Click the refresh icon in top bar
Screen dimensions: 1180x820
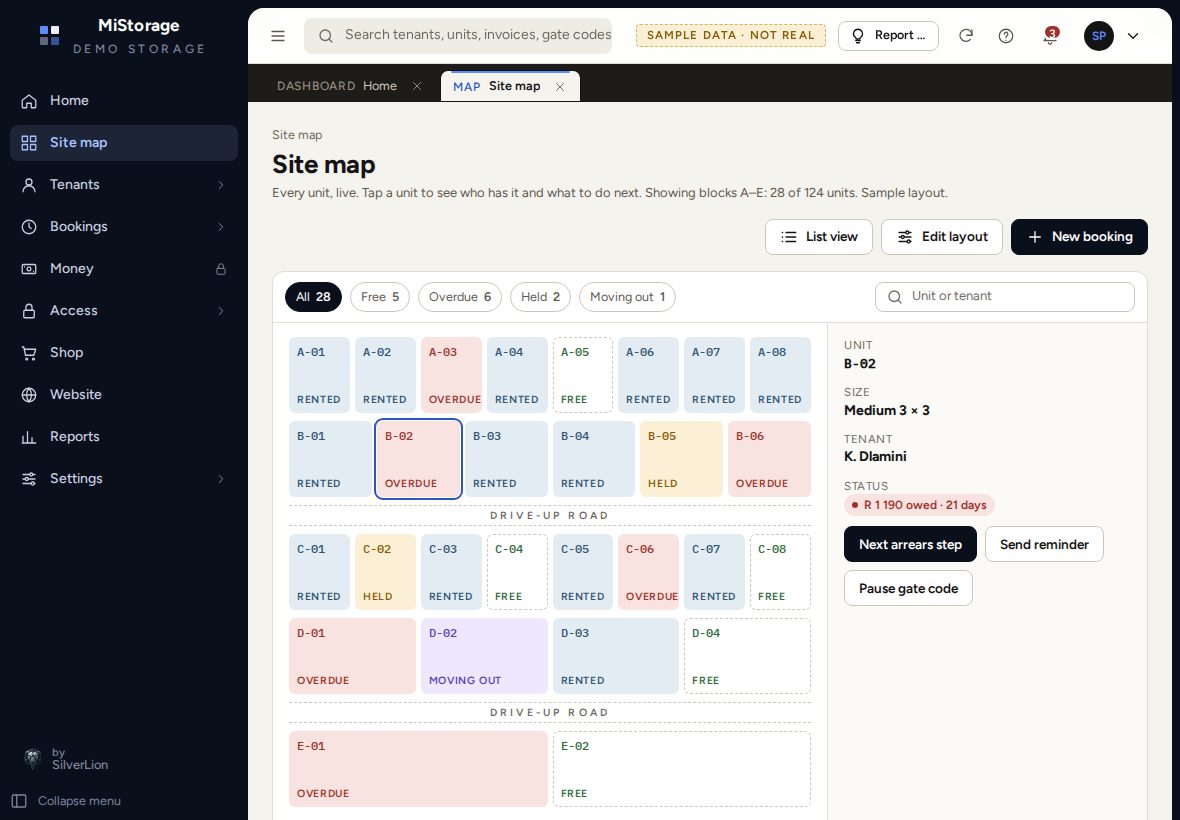click(966, 35)
